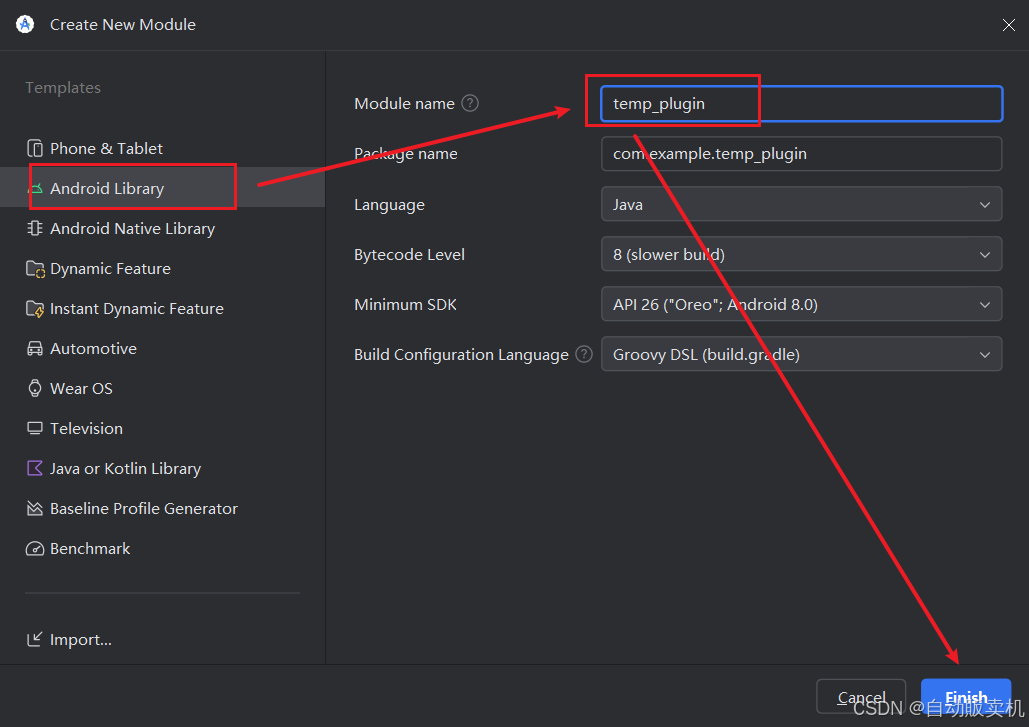Click the Instant Dynamic Feature icon

(x=35, y=309)
